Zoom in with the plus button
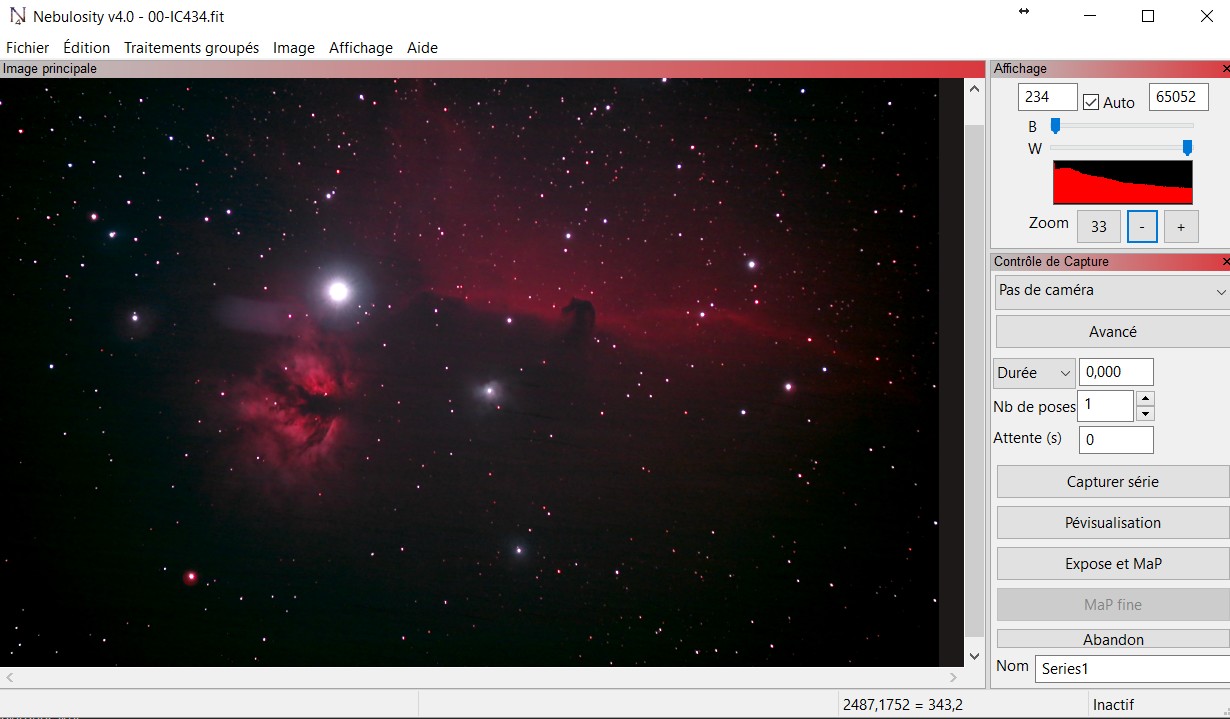Screen dimensions: 1230x719 tap(1181, 226)
